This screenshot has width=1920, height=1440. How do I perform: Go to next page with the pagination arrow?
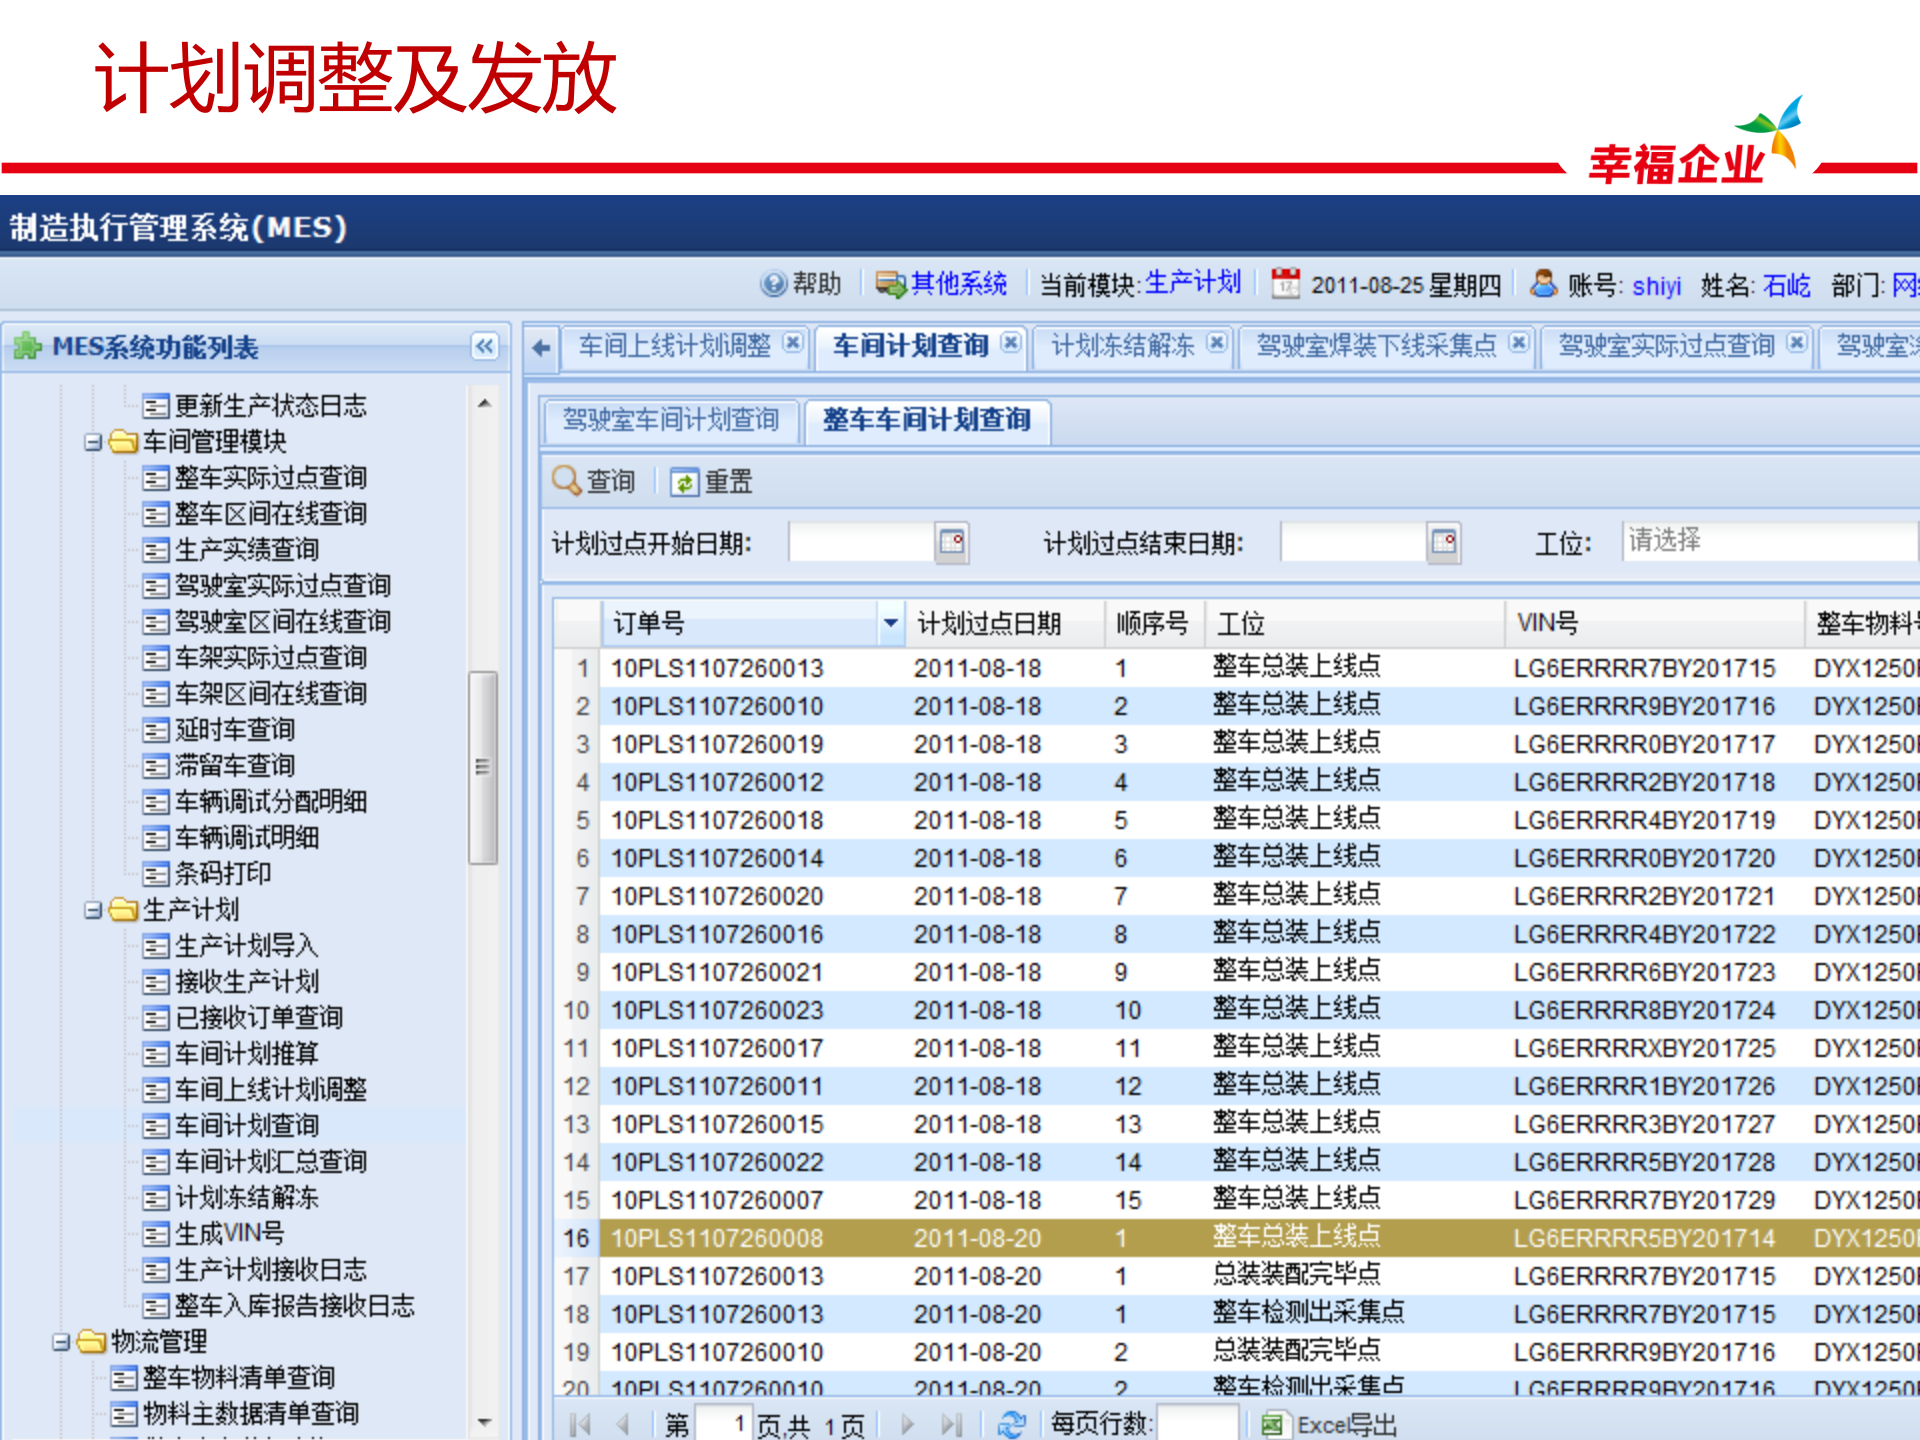(x=907, y=1424)
